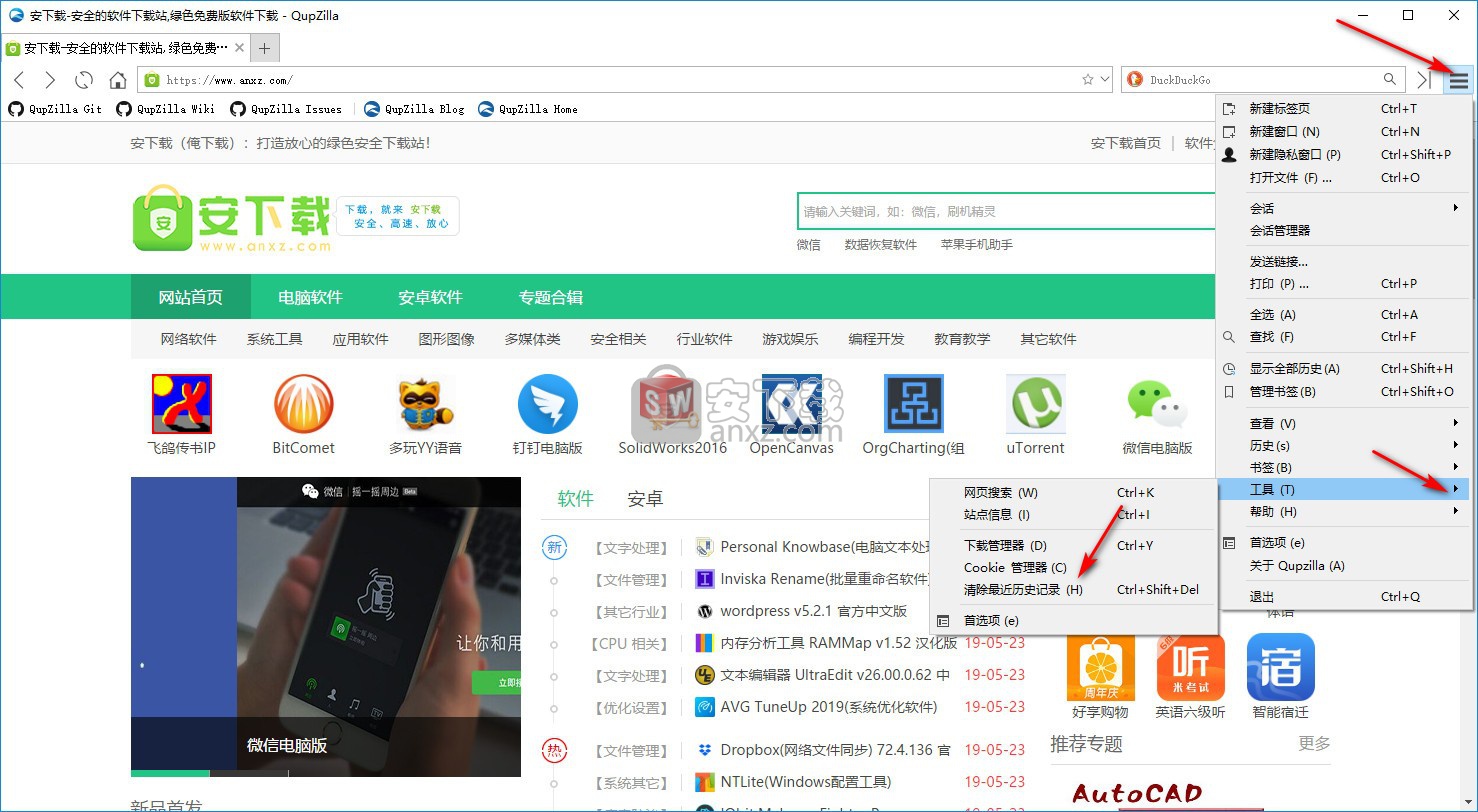Open the QupZilla Home bookmark
This screenshot has height=812, width=1478.
(528, 109)
